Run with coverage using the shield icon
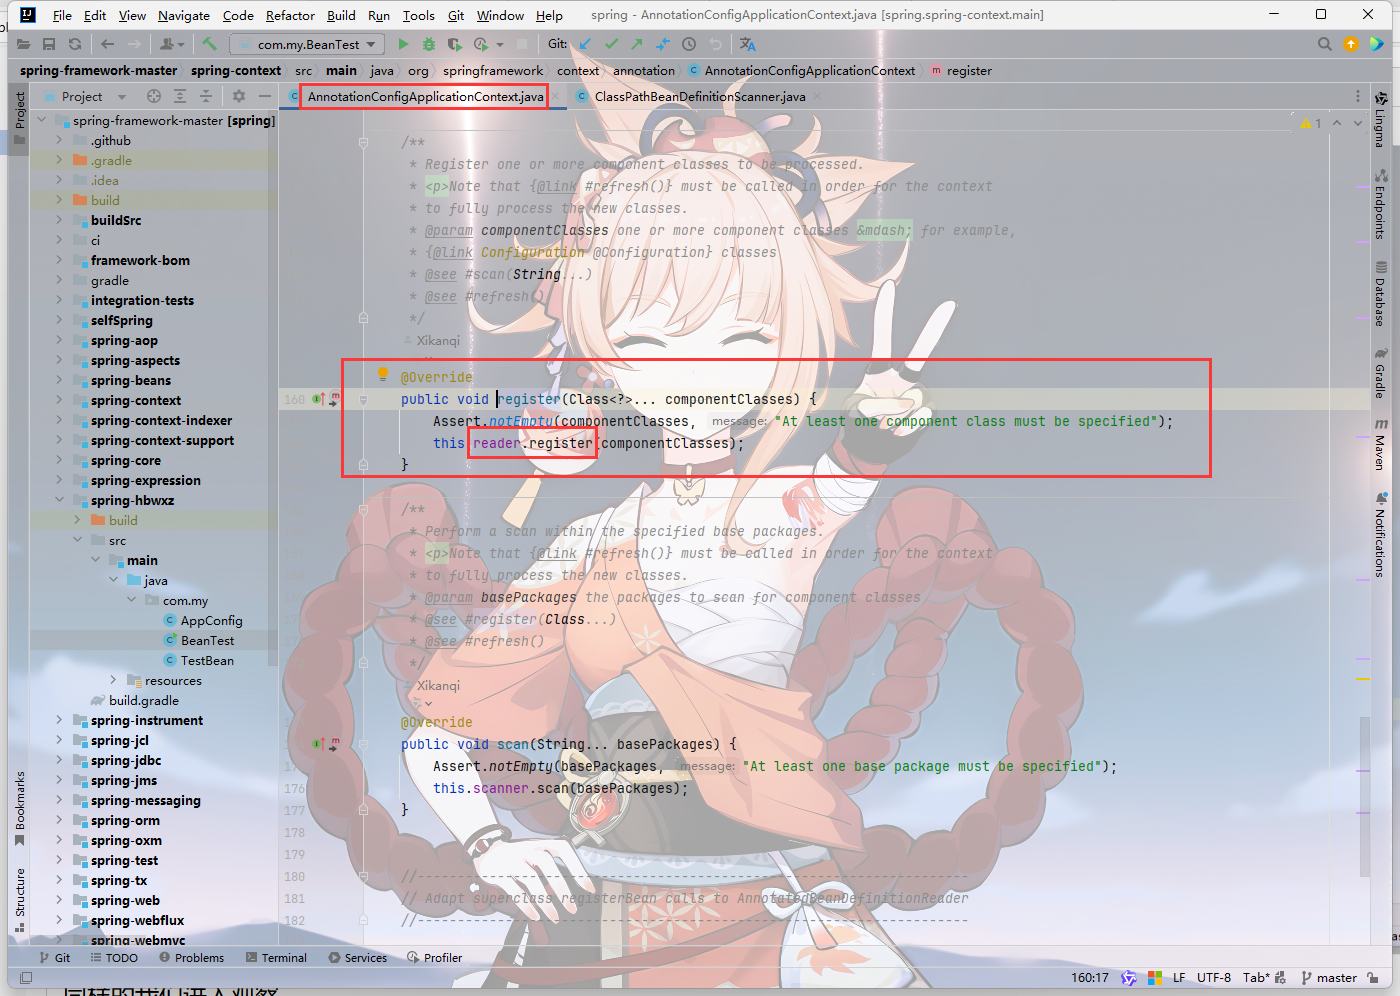The width and height of the screenshot is (1400, 996). click(x=455, y=44)
